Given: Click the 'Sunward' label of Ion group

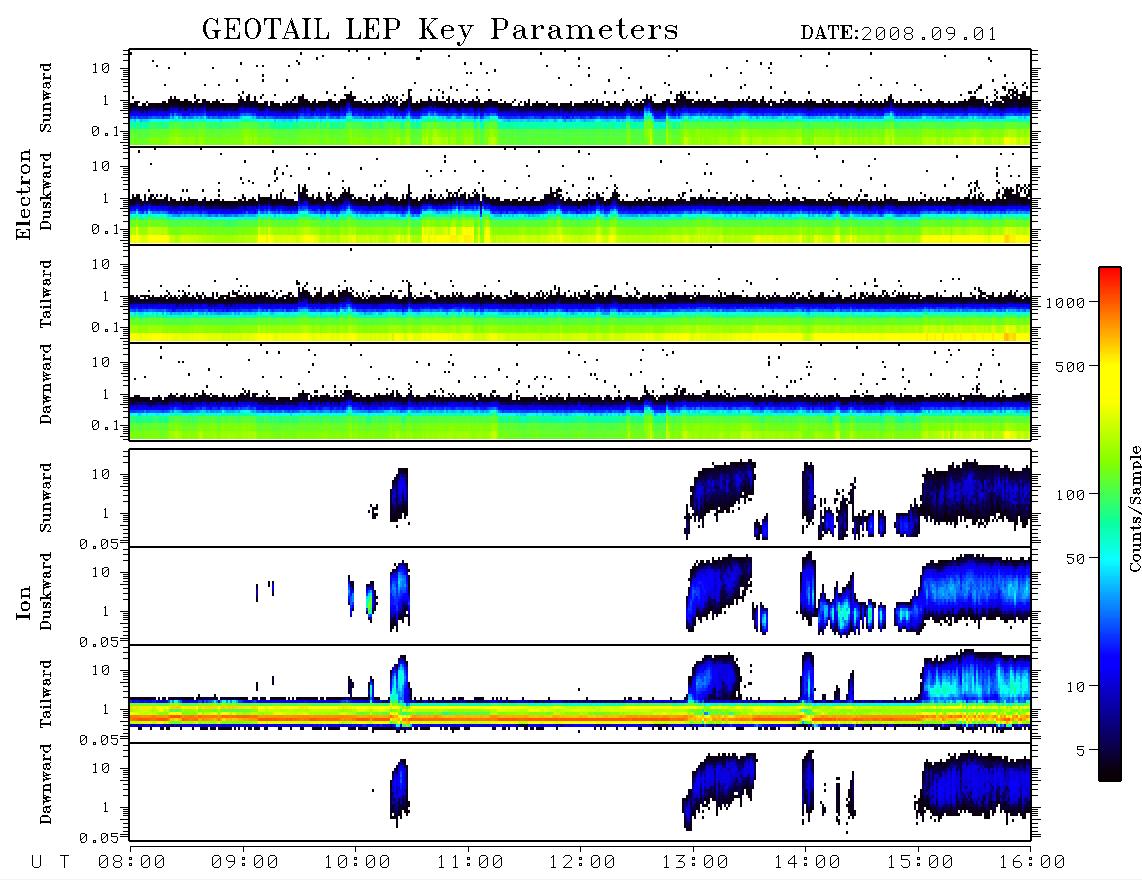Looking at the screenshot, I should (46, 498).
